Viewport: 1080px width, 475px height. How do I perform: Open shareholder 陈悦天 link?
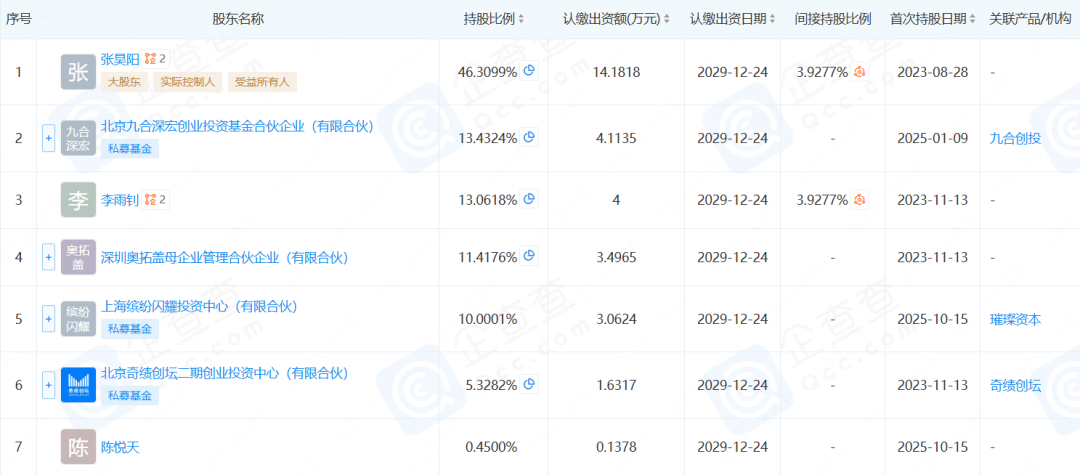click(x=121, y=447)
